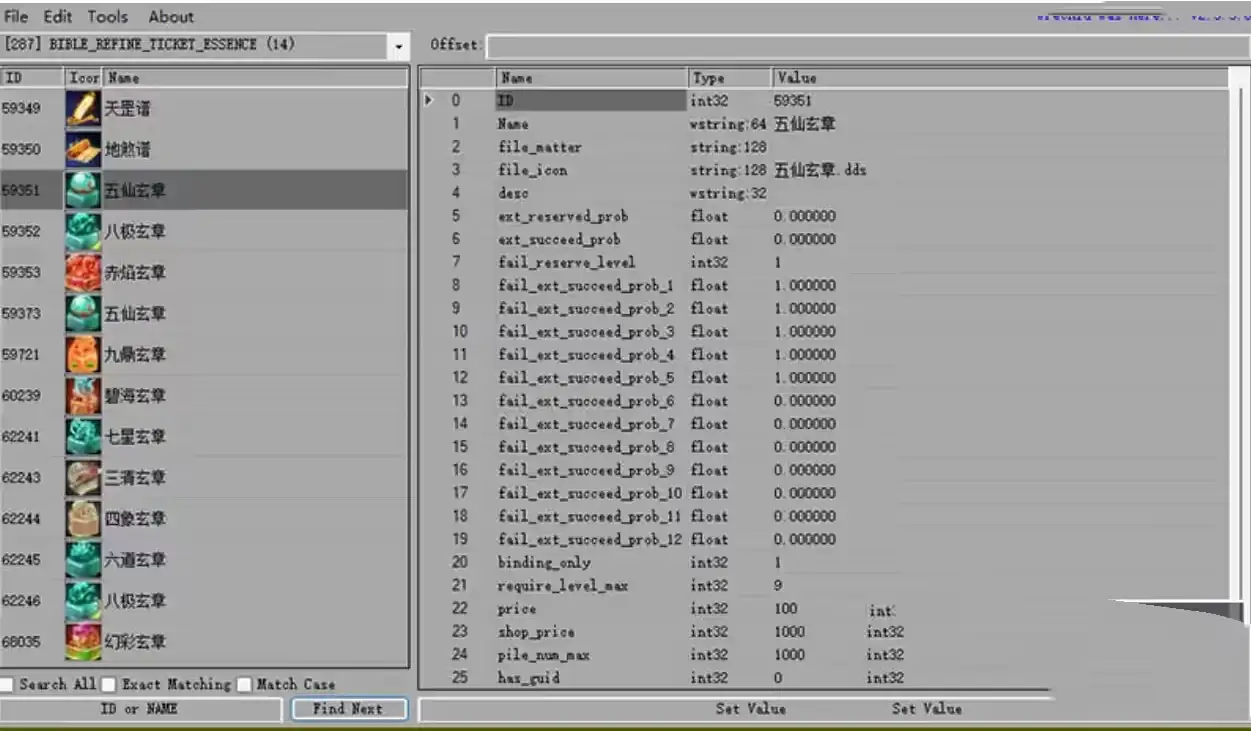
Task: Click the icon of item 59349 天罡谱
Action: pos(83,108)
